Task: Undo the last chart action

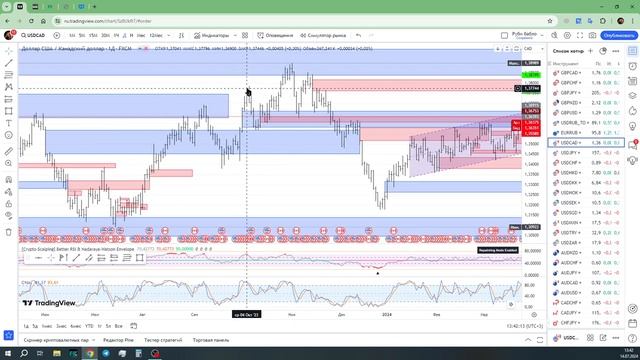Action: (x=358, y=36)
